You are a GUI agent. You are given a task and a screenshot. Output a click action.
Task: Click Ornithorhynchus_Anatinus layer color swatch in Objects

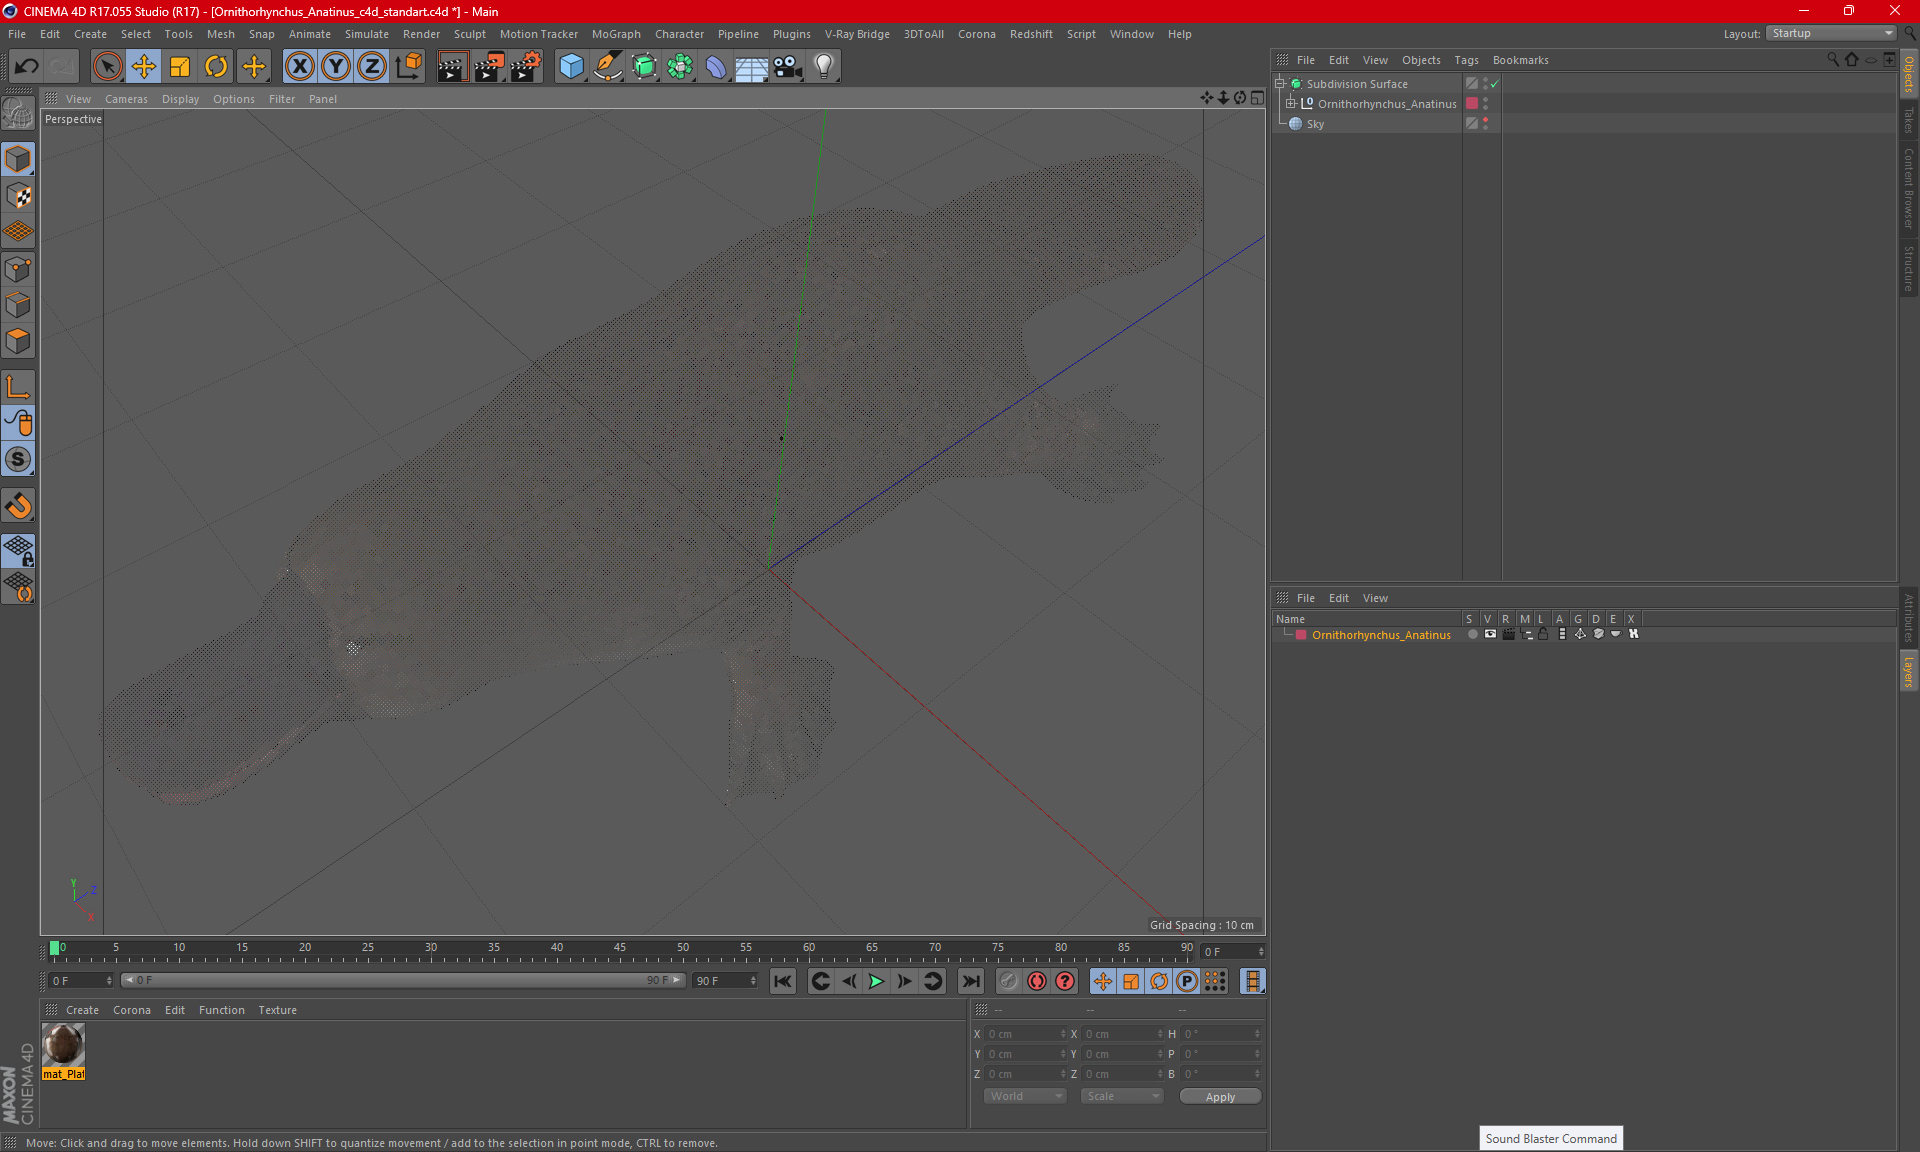[x=1472, y=103]
